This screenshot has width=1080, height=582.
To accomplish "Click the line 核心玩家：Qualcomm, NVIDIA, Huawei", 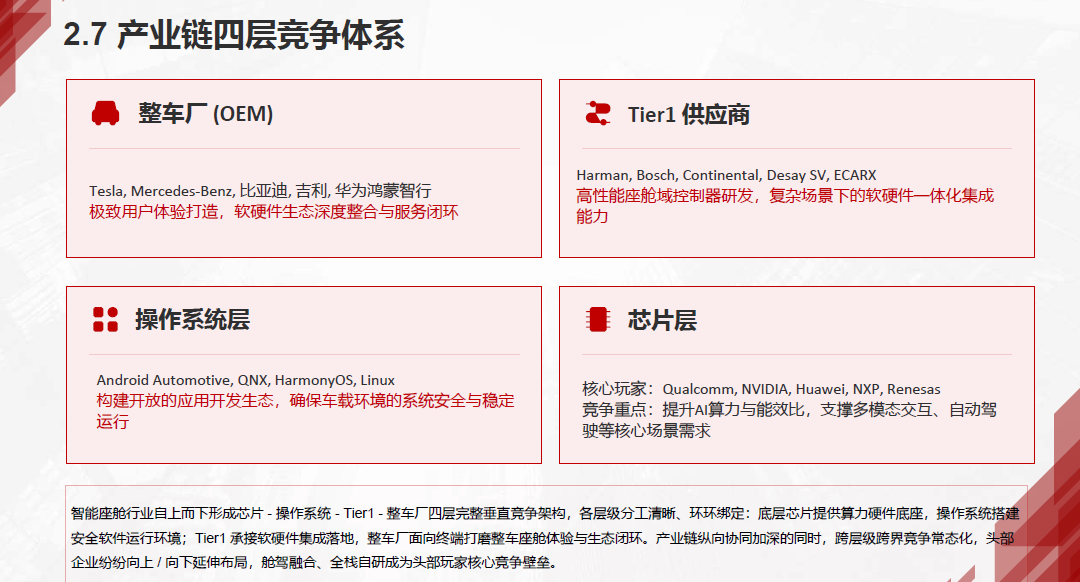I will pyautogui.click(x=761, y=389).
